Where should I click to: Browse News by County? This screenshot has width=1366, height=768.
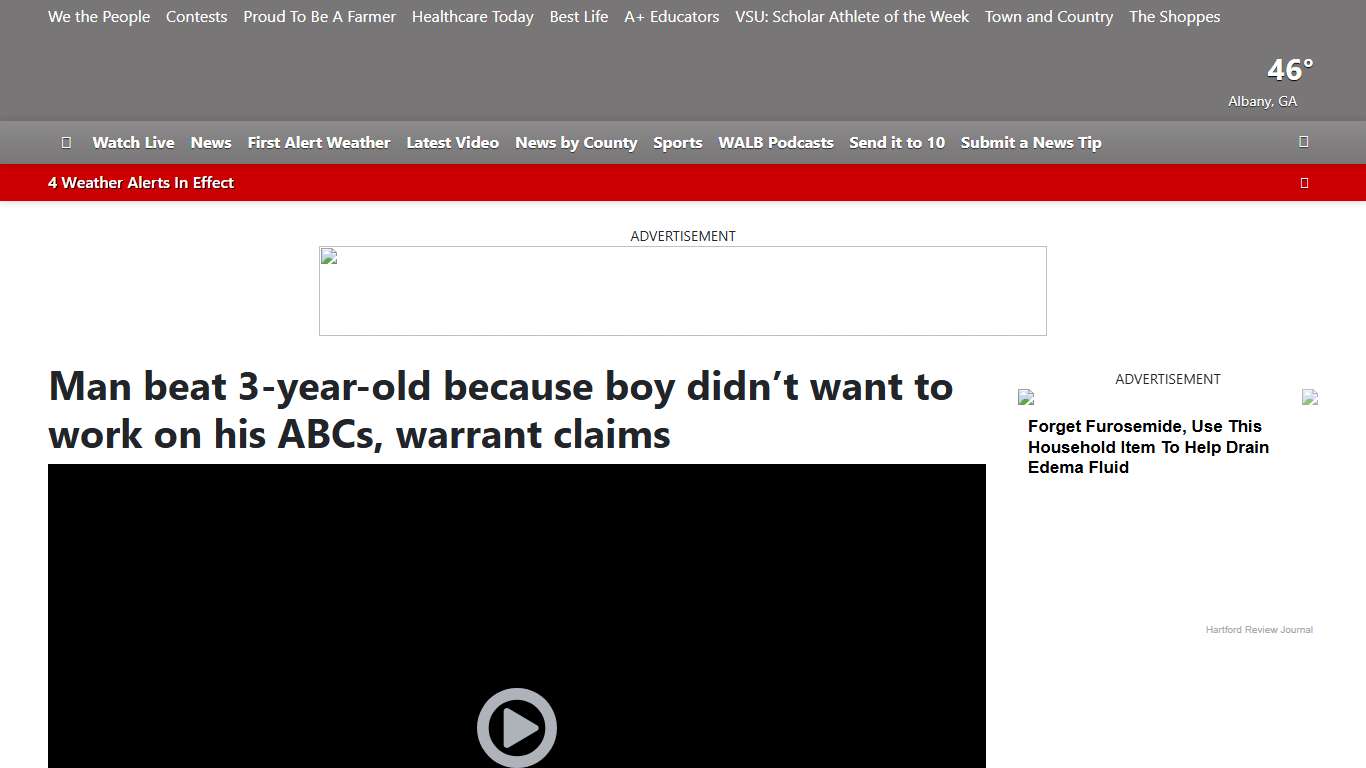click(576, 142)
